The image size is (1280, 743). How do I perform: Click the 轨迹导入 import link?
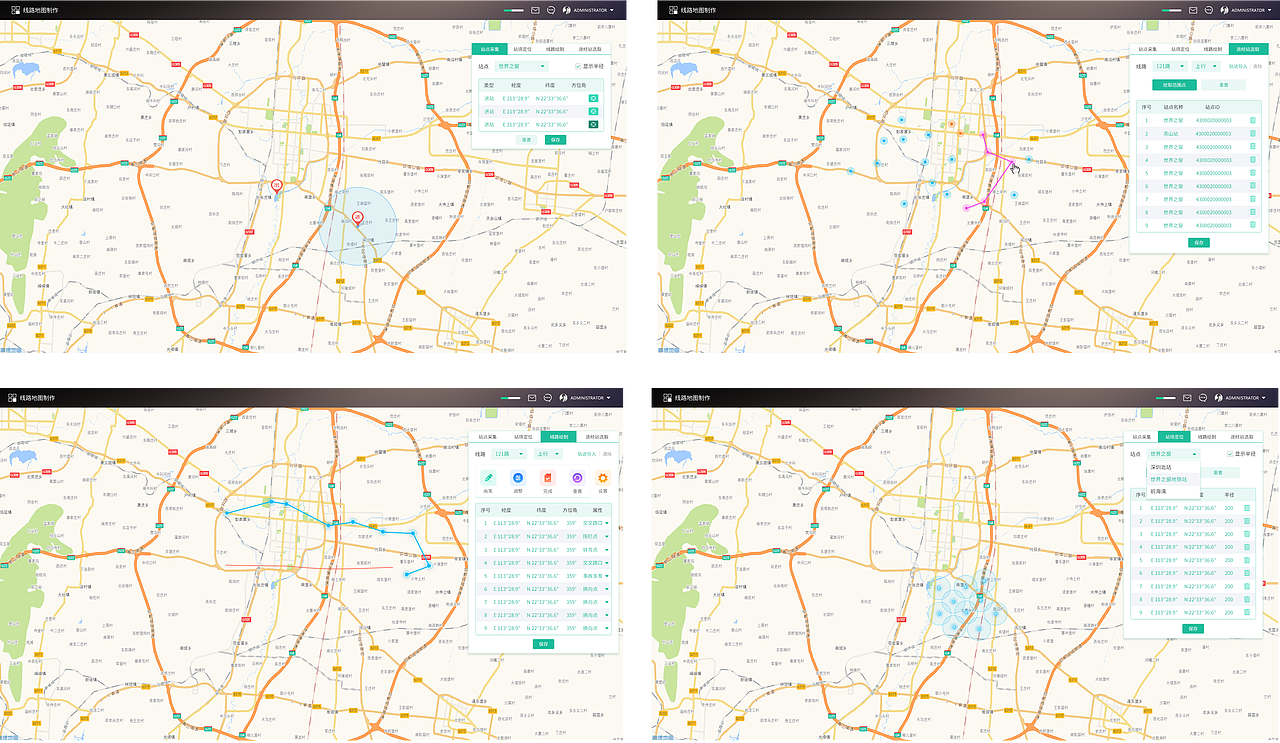1236,66
